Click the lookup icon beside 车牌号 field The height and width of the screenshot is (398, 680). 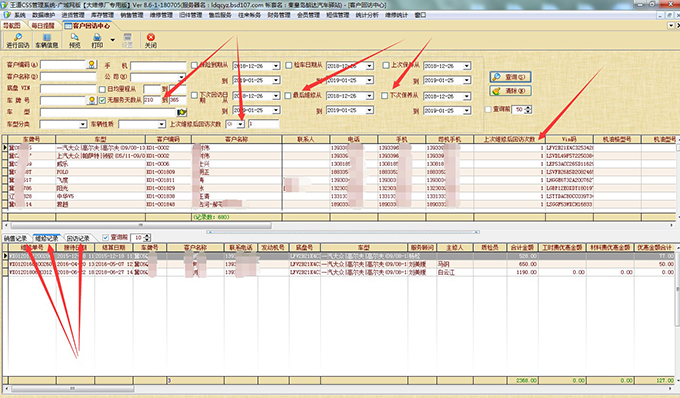pos(92,100)
